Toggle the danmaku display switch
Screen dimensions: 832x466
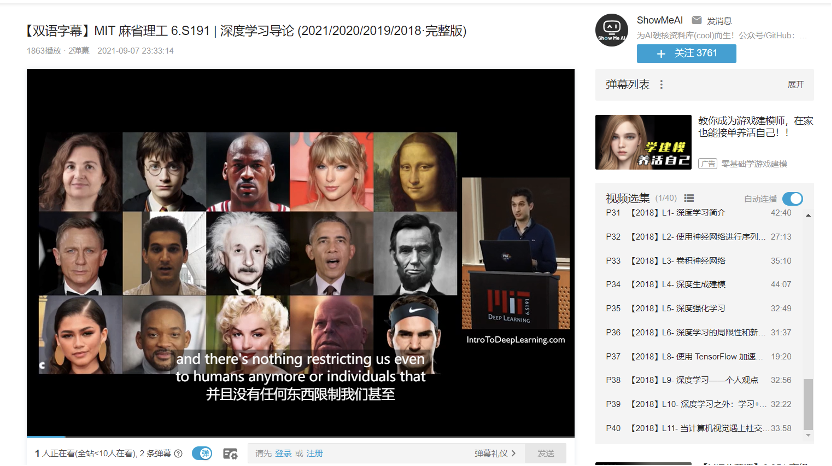point(202,453)
